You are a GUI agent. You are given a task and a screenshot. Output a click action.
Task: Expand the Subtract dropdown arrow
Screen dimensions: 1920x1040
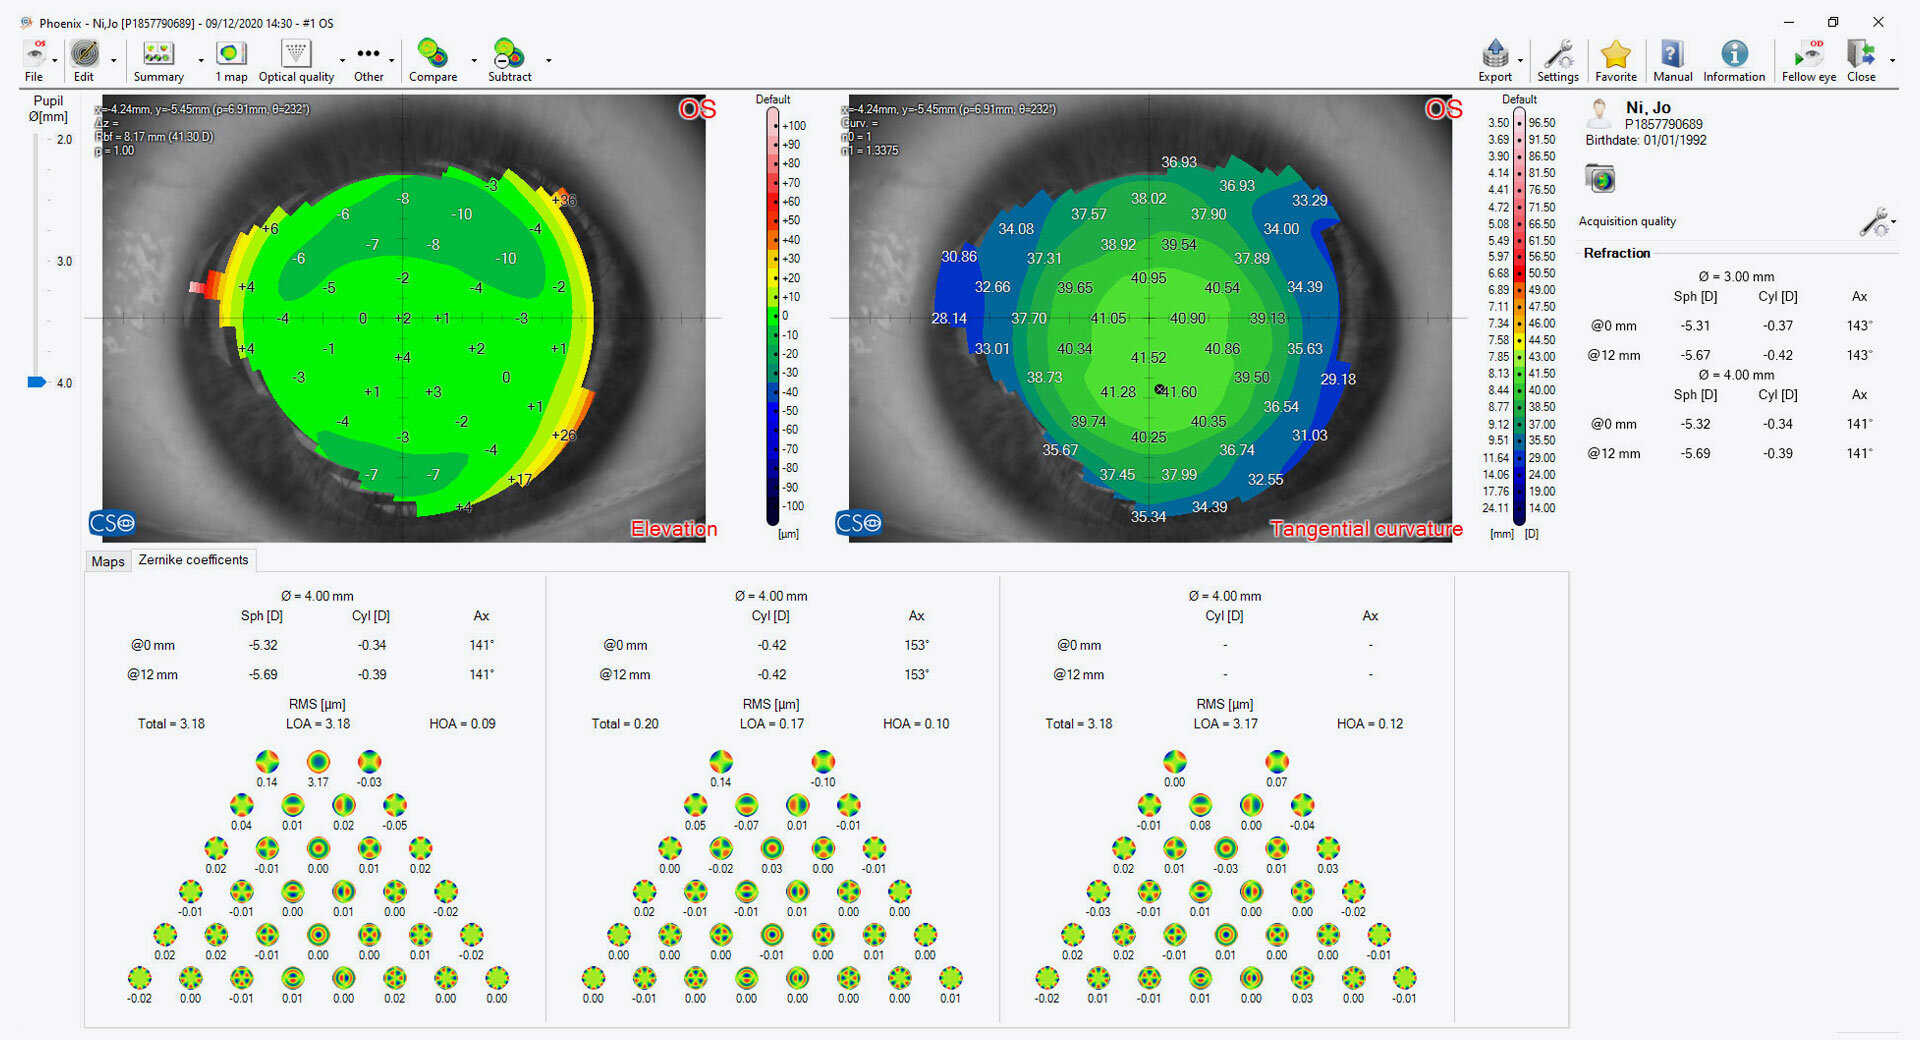[x=548, y=60]
